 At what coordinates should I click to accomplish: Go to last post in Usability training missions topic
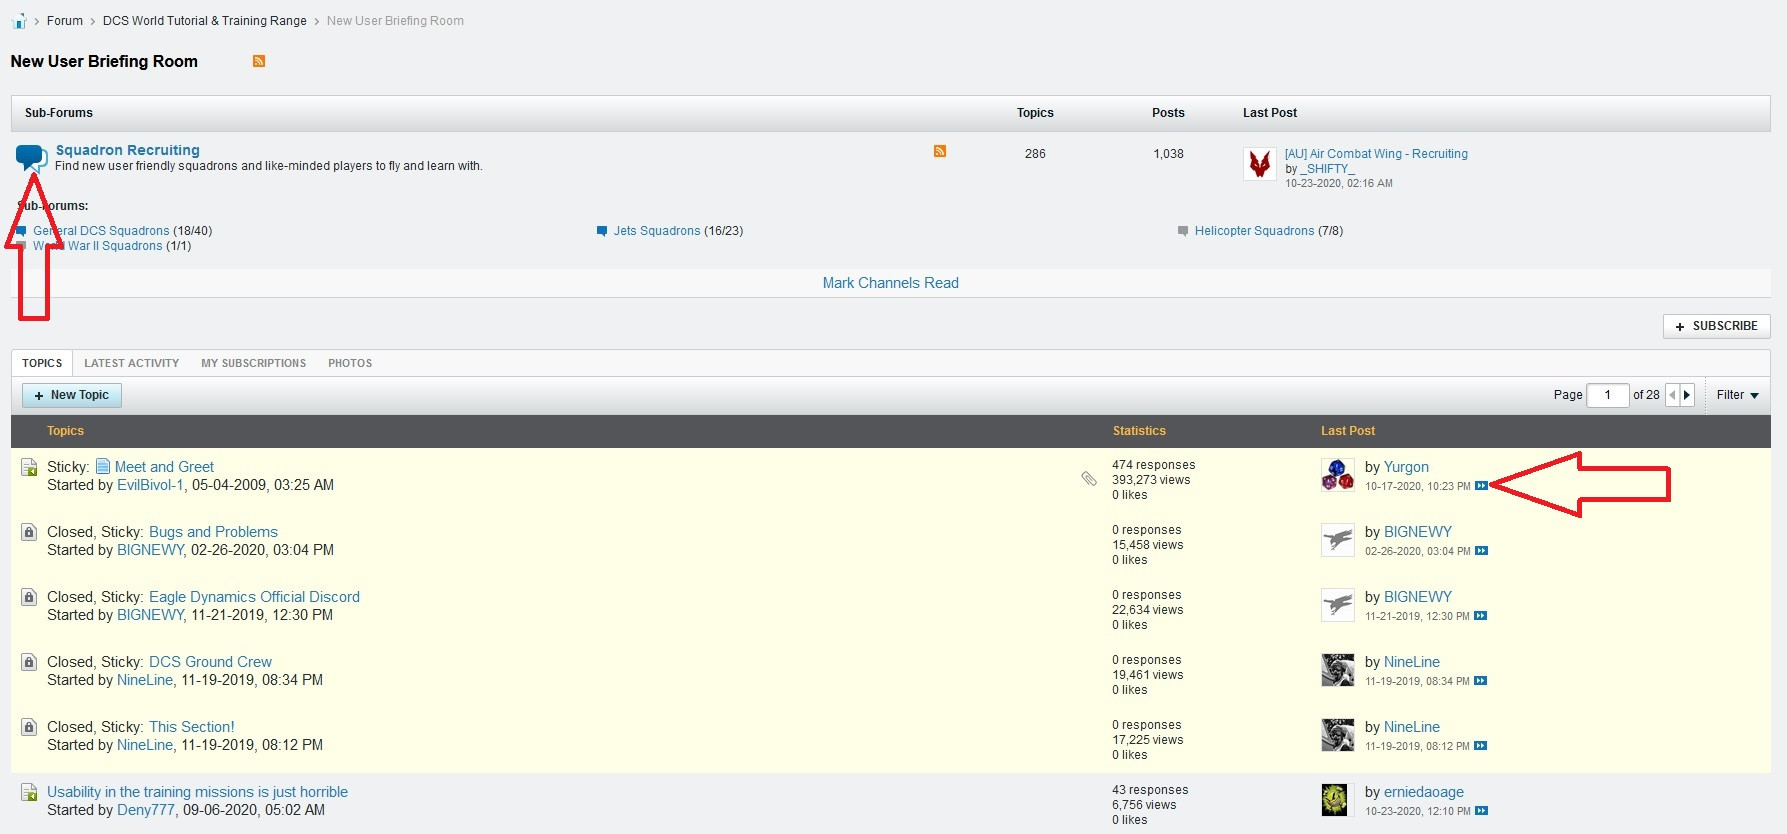1481,811
